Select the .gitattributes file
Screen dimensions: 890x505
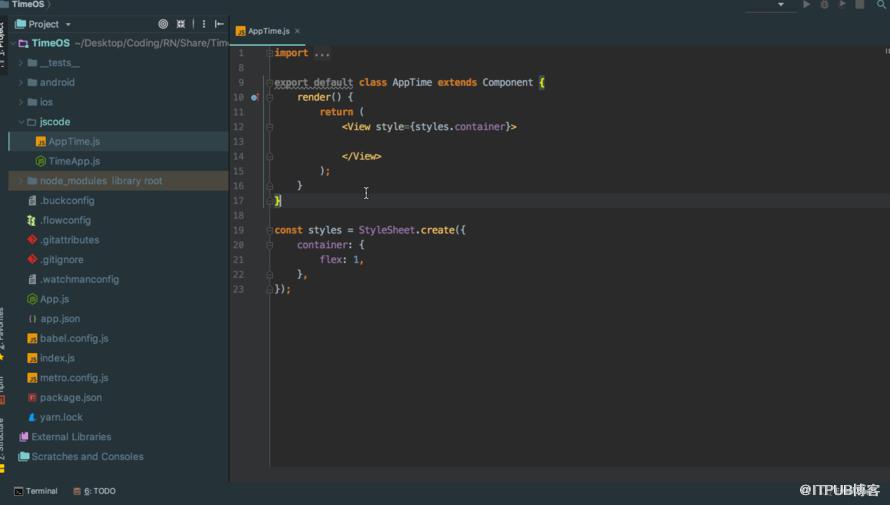pos(69,240)
